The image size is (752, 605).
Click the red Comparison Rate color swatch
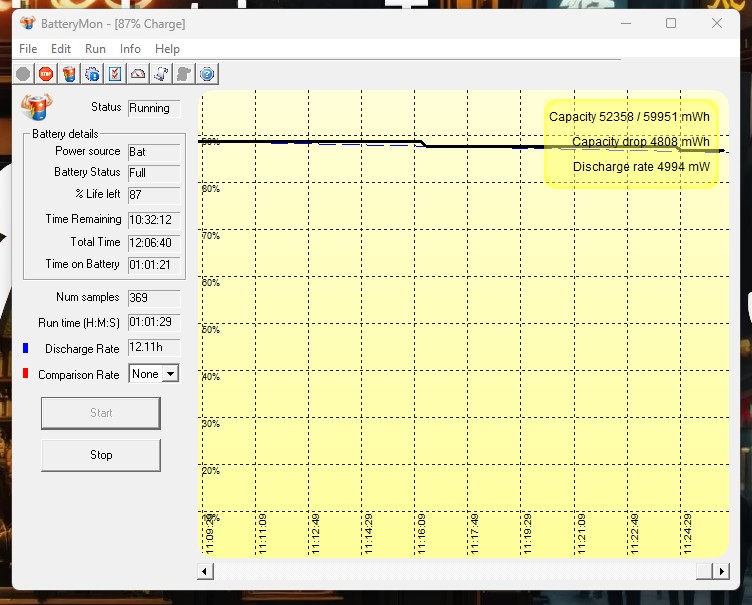(25, 373)
